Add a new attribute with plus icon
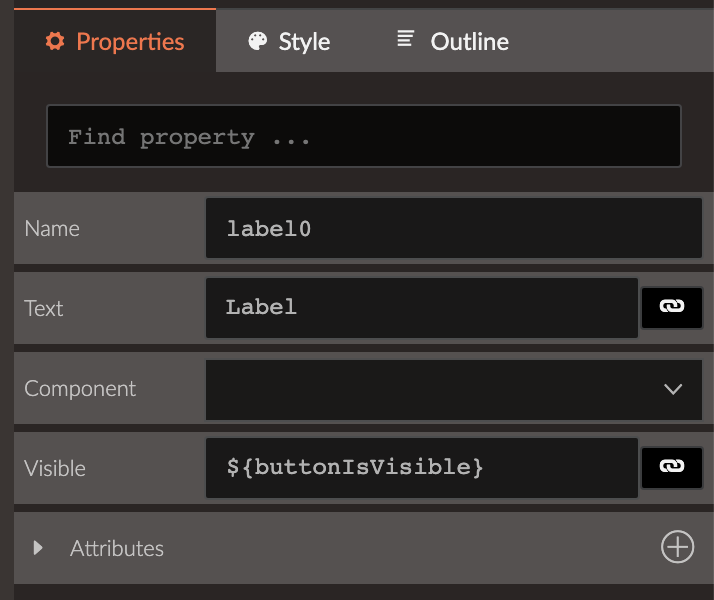Screen dimensions: 714x600 pyautogui.click(x=677, y=547)
